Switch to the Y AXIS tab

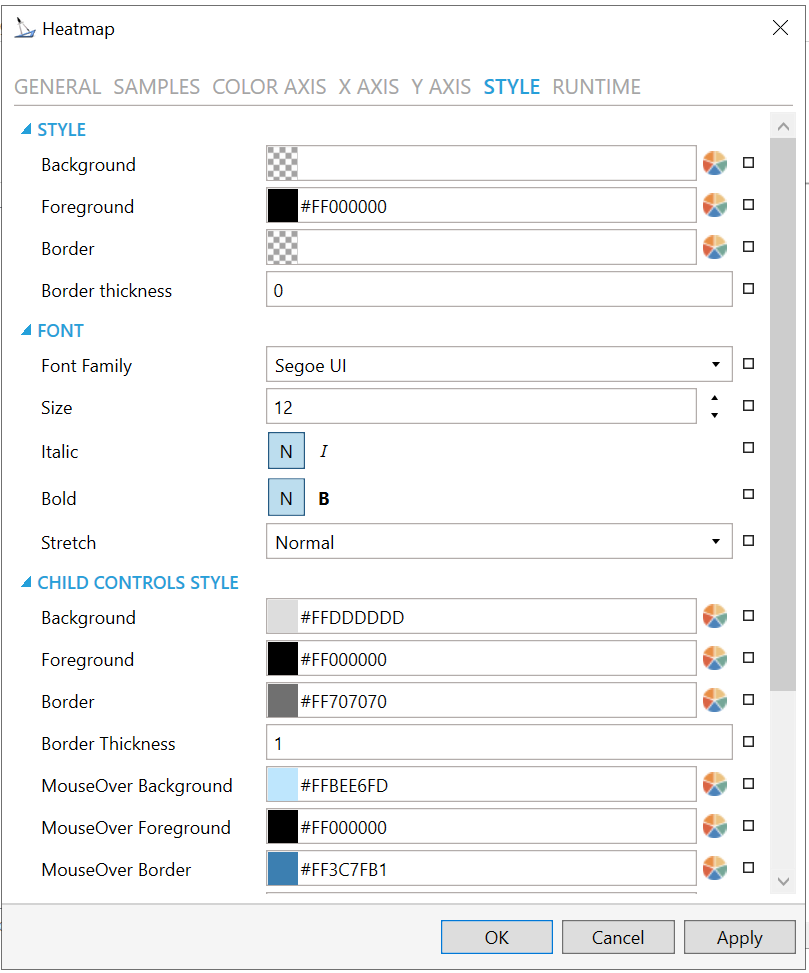click(x=441, y=87)
